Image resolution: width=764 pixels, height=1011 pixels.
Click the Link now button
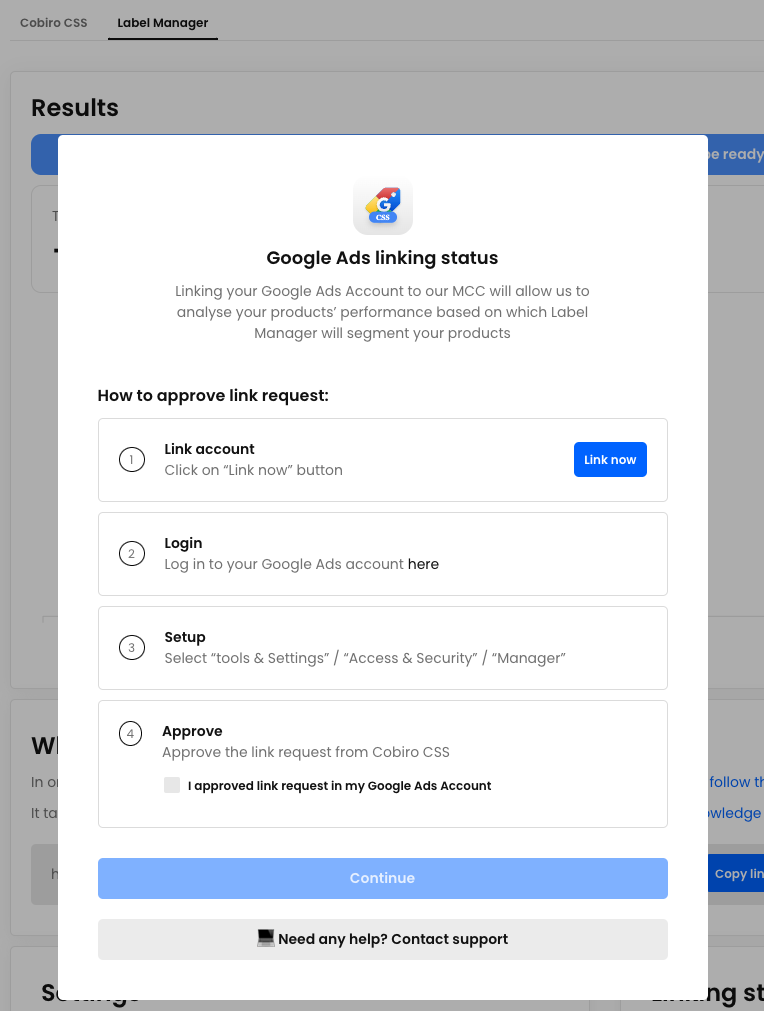click(x=610, y=460)
